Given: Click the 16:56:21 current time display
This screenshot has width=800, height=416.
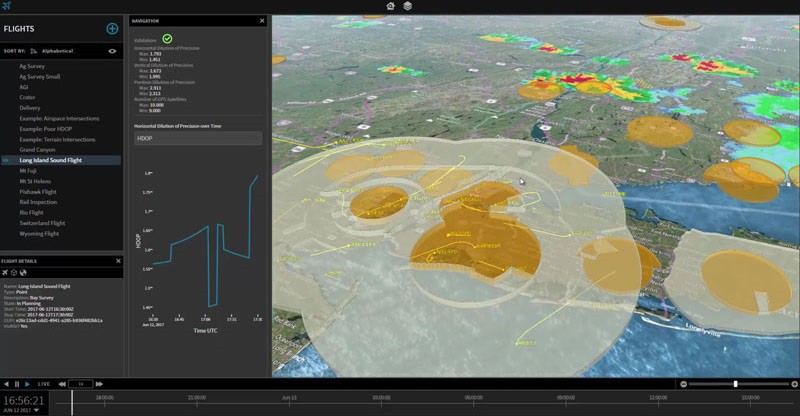Looking at the screenshot, I should tap(24, 400).
